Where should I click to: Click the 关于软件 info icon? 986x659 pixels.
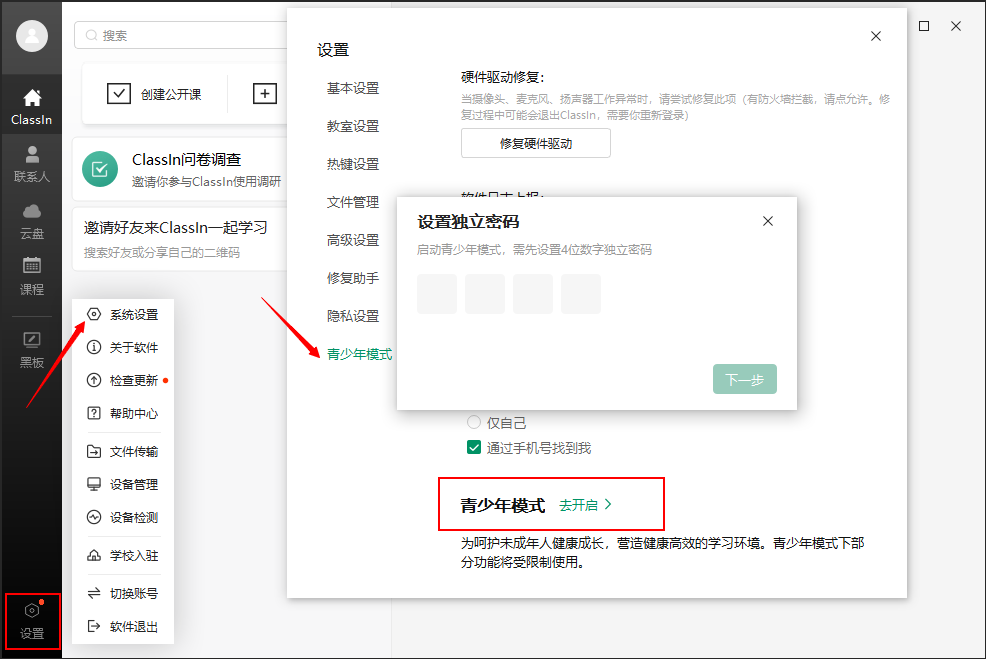tap(94, 347)
